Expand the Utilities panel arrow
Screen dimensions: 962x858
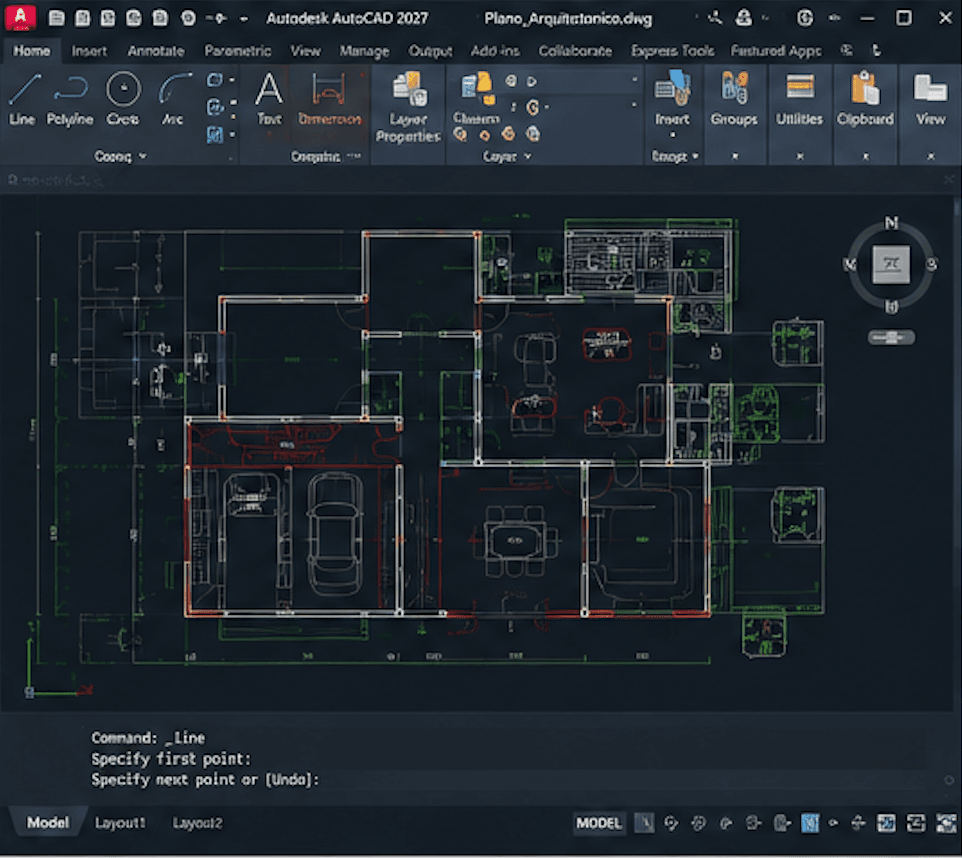(x=800, y=157)
